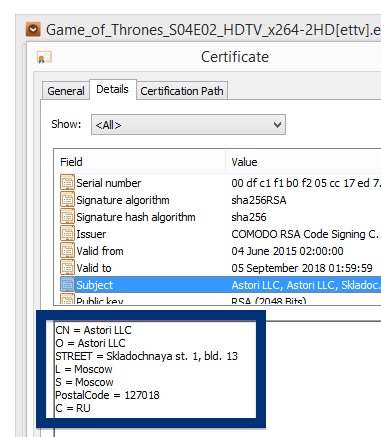Click the 04 June 2015 02:00:00 value
This screenshot has width=381, height=437.
click(287, 251)
